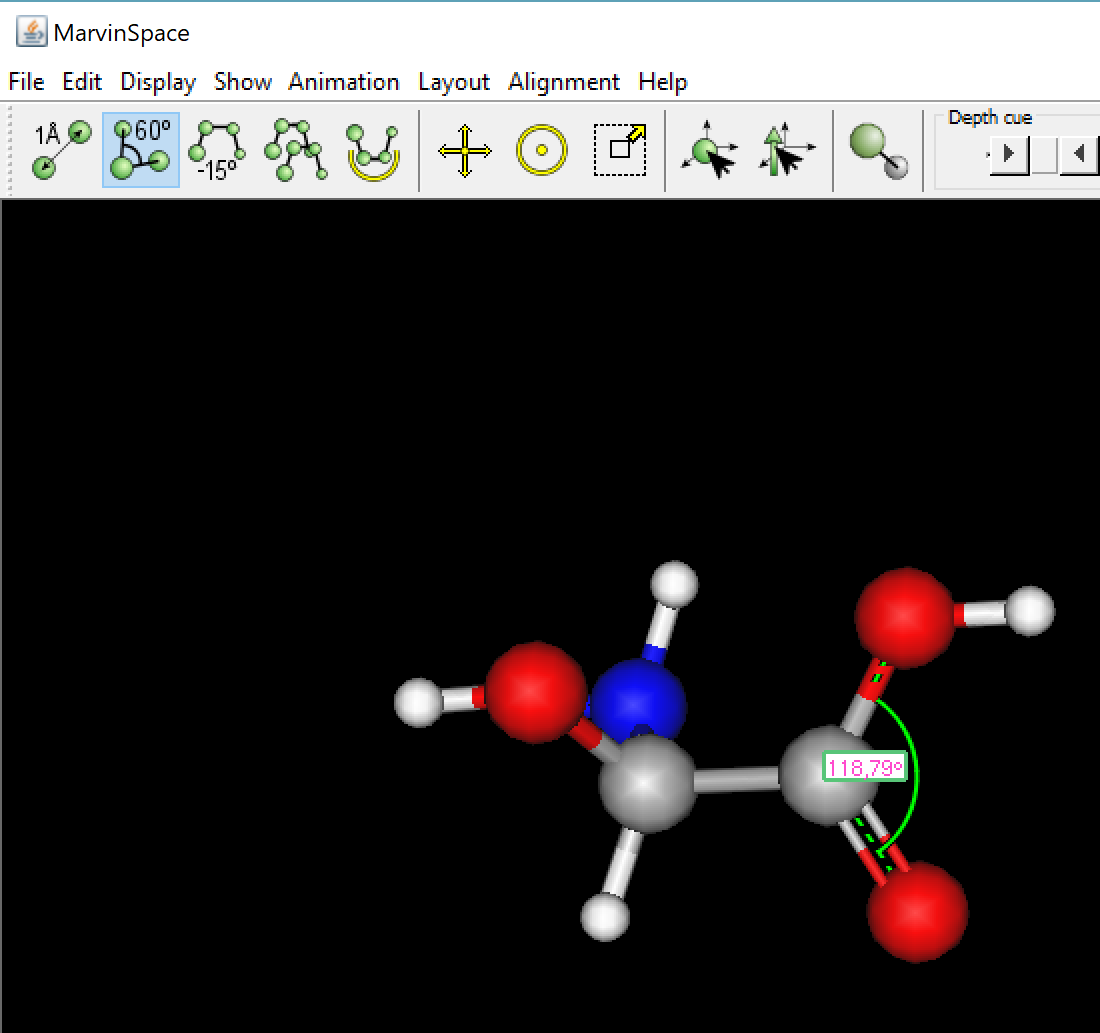Click the large and small sphere icon
This screenshot has width=1100, height=1033.
point(878,151)
